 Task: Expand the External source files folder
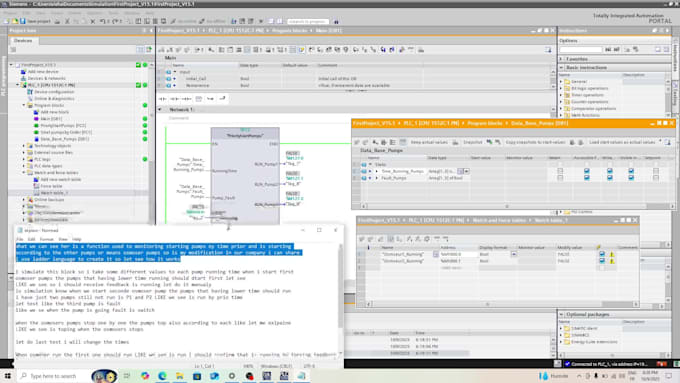pos(24,153)
